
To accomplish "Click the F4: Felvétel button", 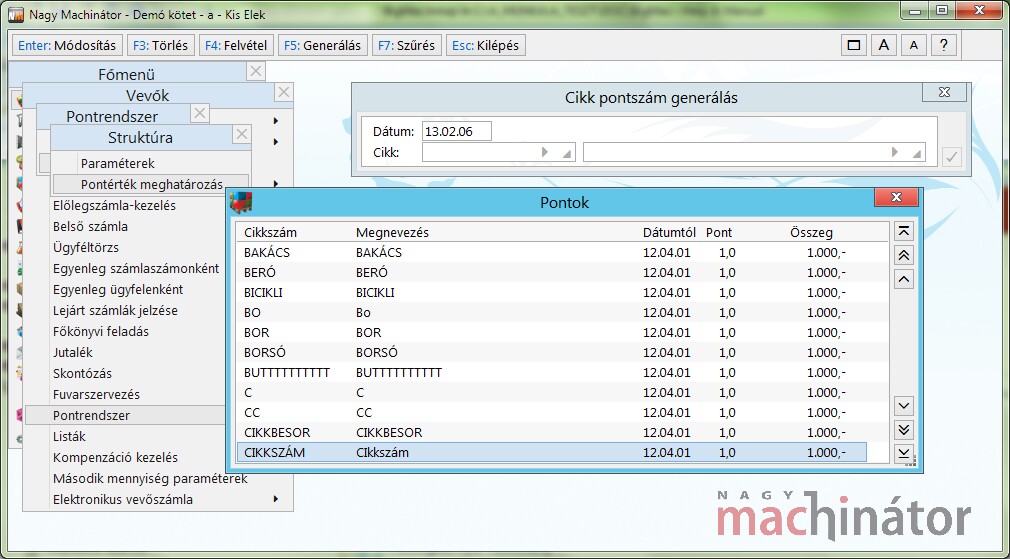I will 236,46.
